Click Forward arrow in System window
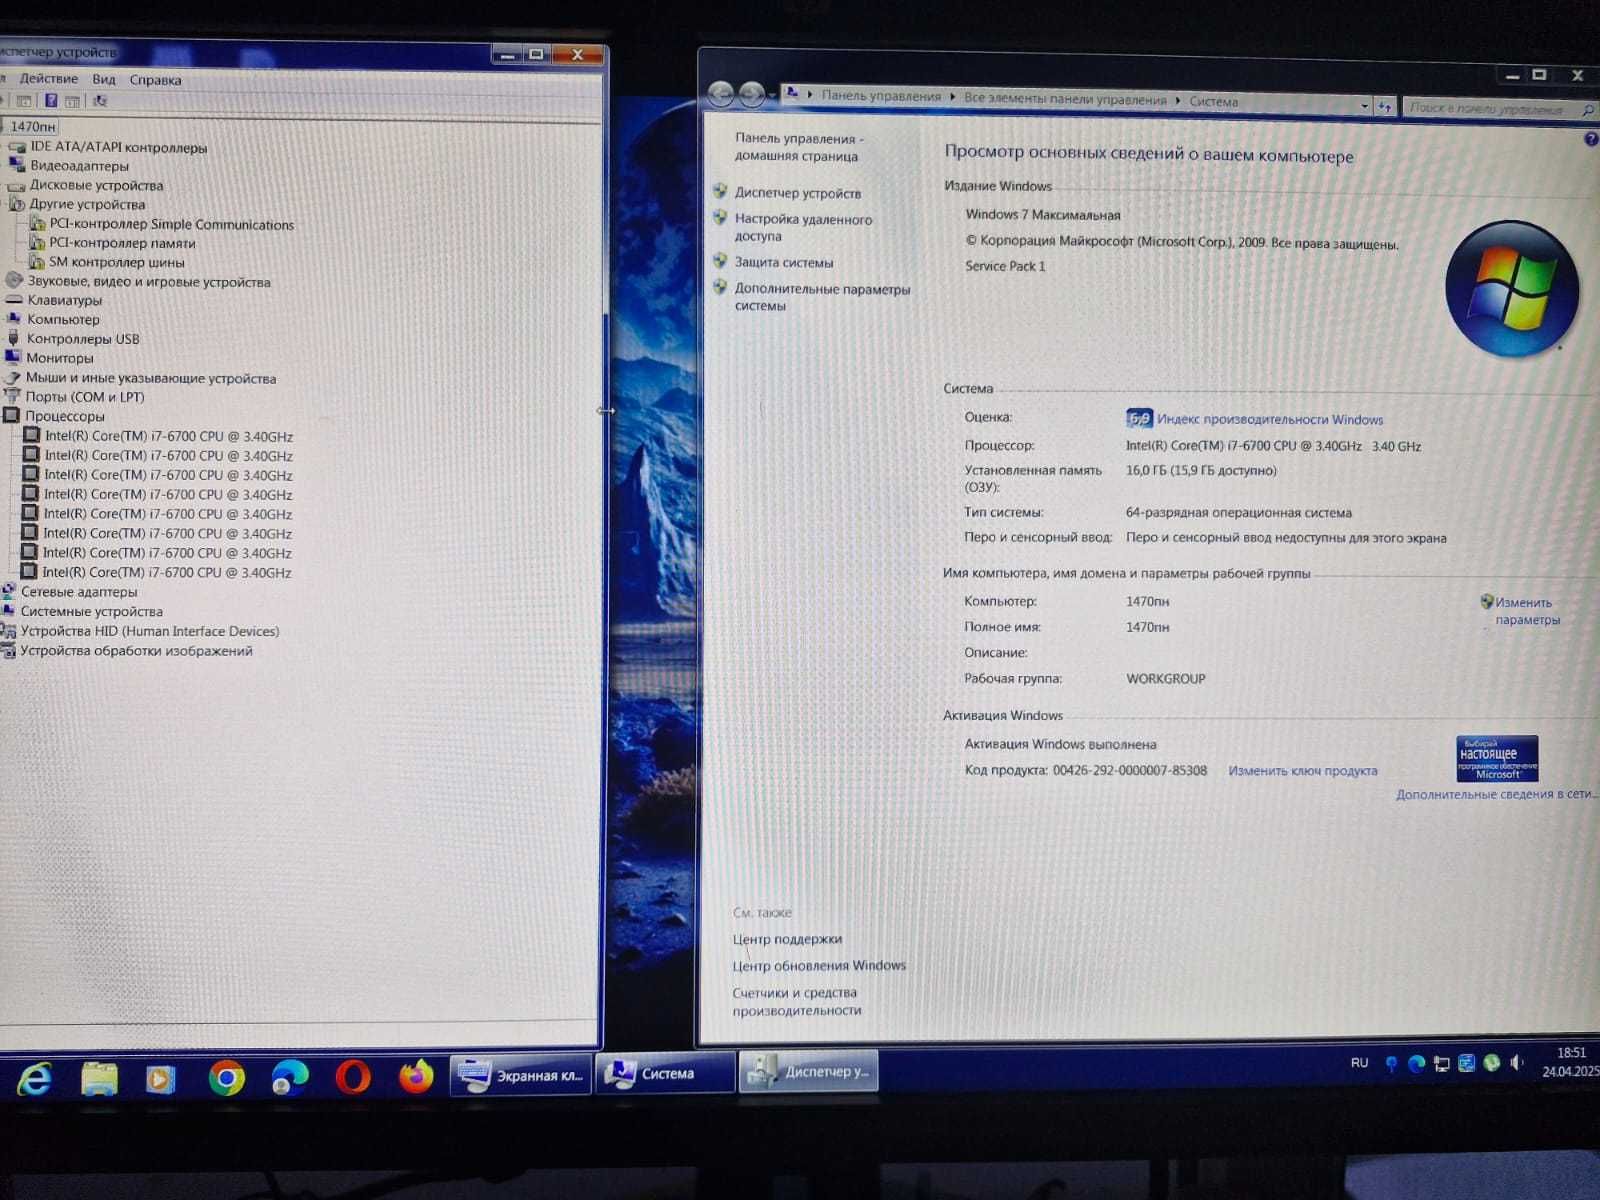 [x=752, y=94]
